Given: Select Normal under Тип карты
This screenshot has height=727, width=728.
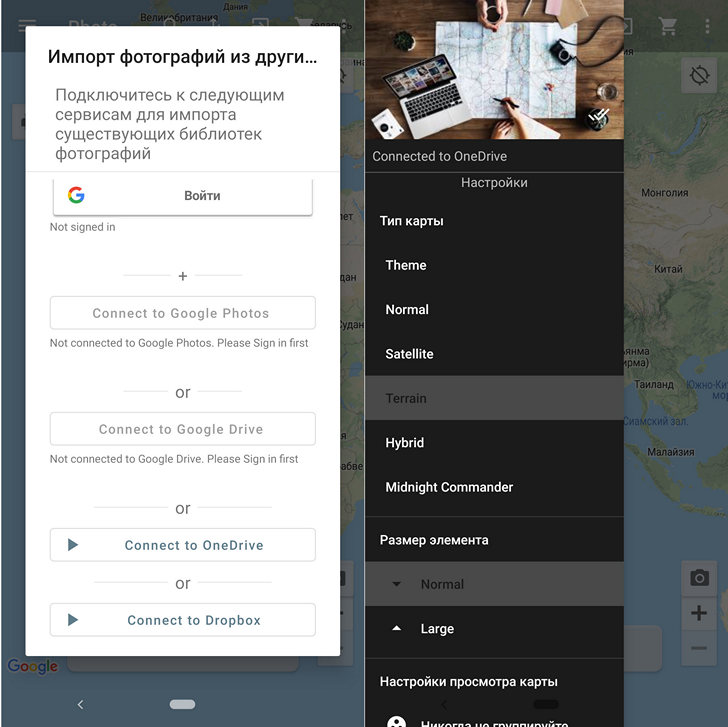Looking at the screenshot, I should point(494,310).
